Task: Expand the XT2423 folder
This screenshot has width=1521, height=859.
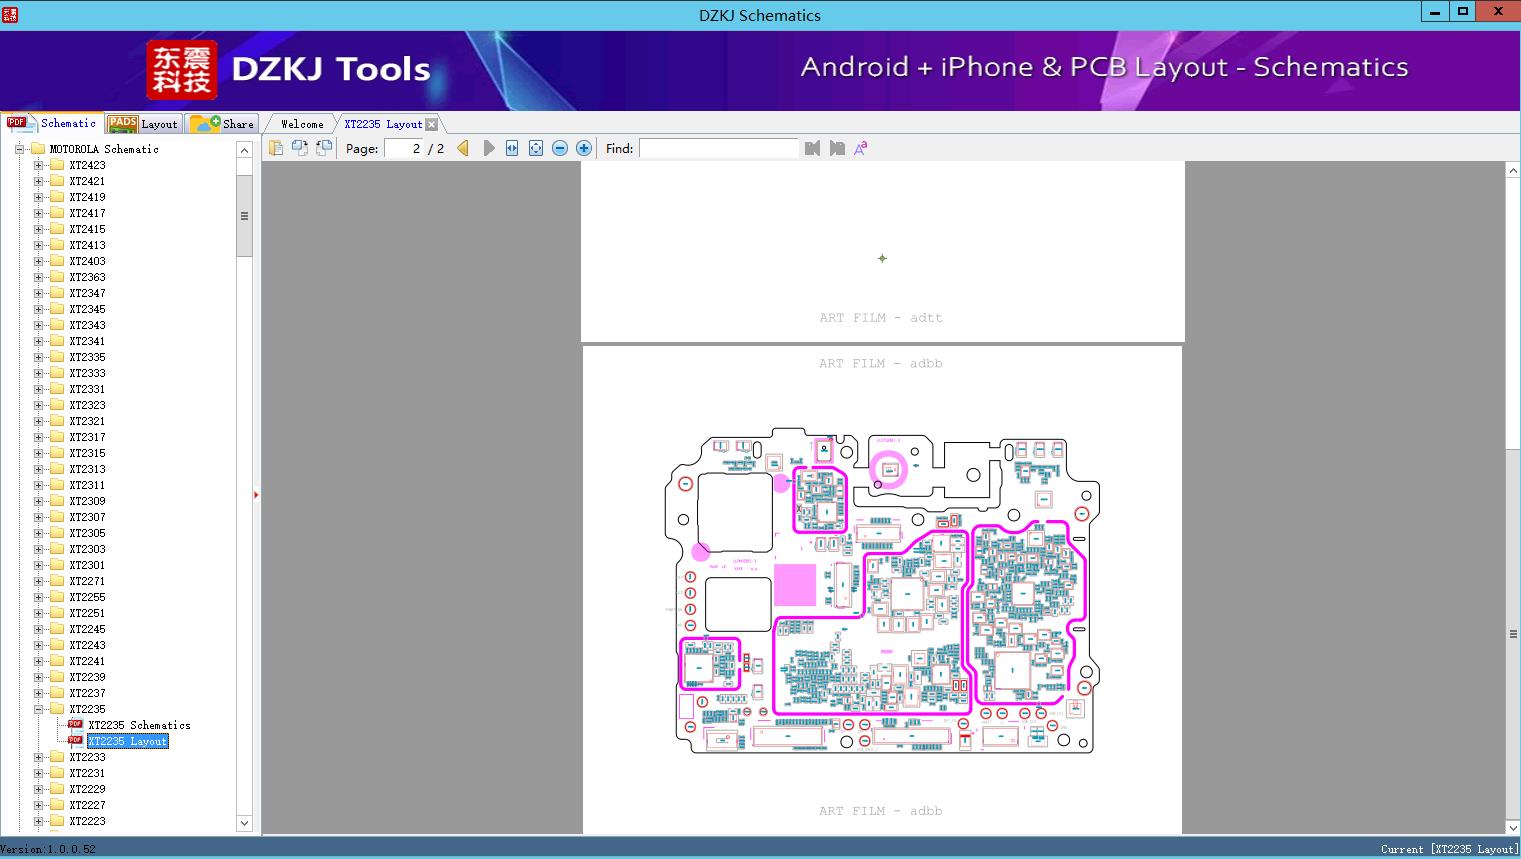Action: click(38, 165)
